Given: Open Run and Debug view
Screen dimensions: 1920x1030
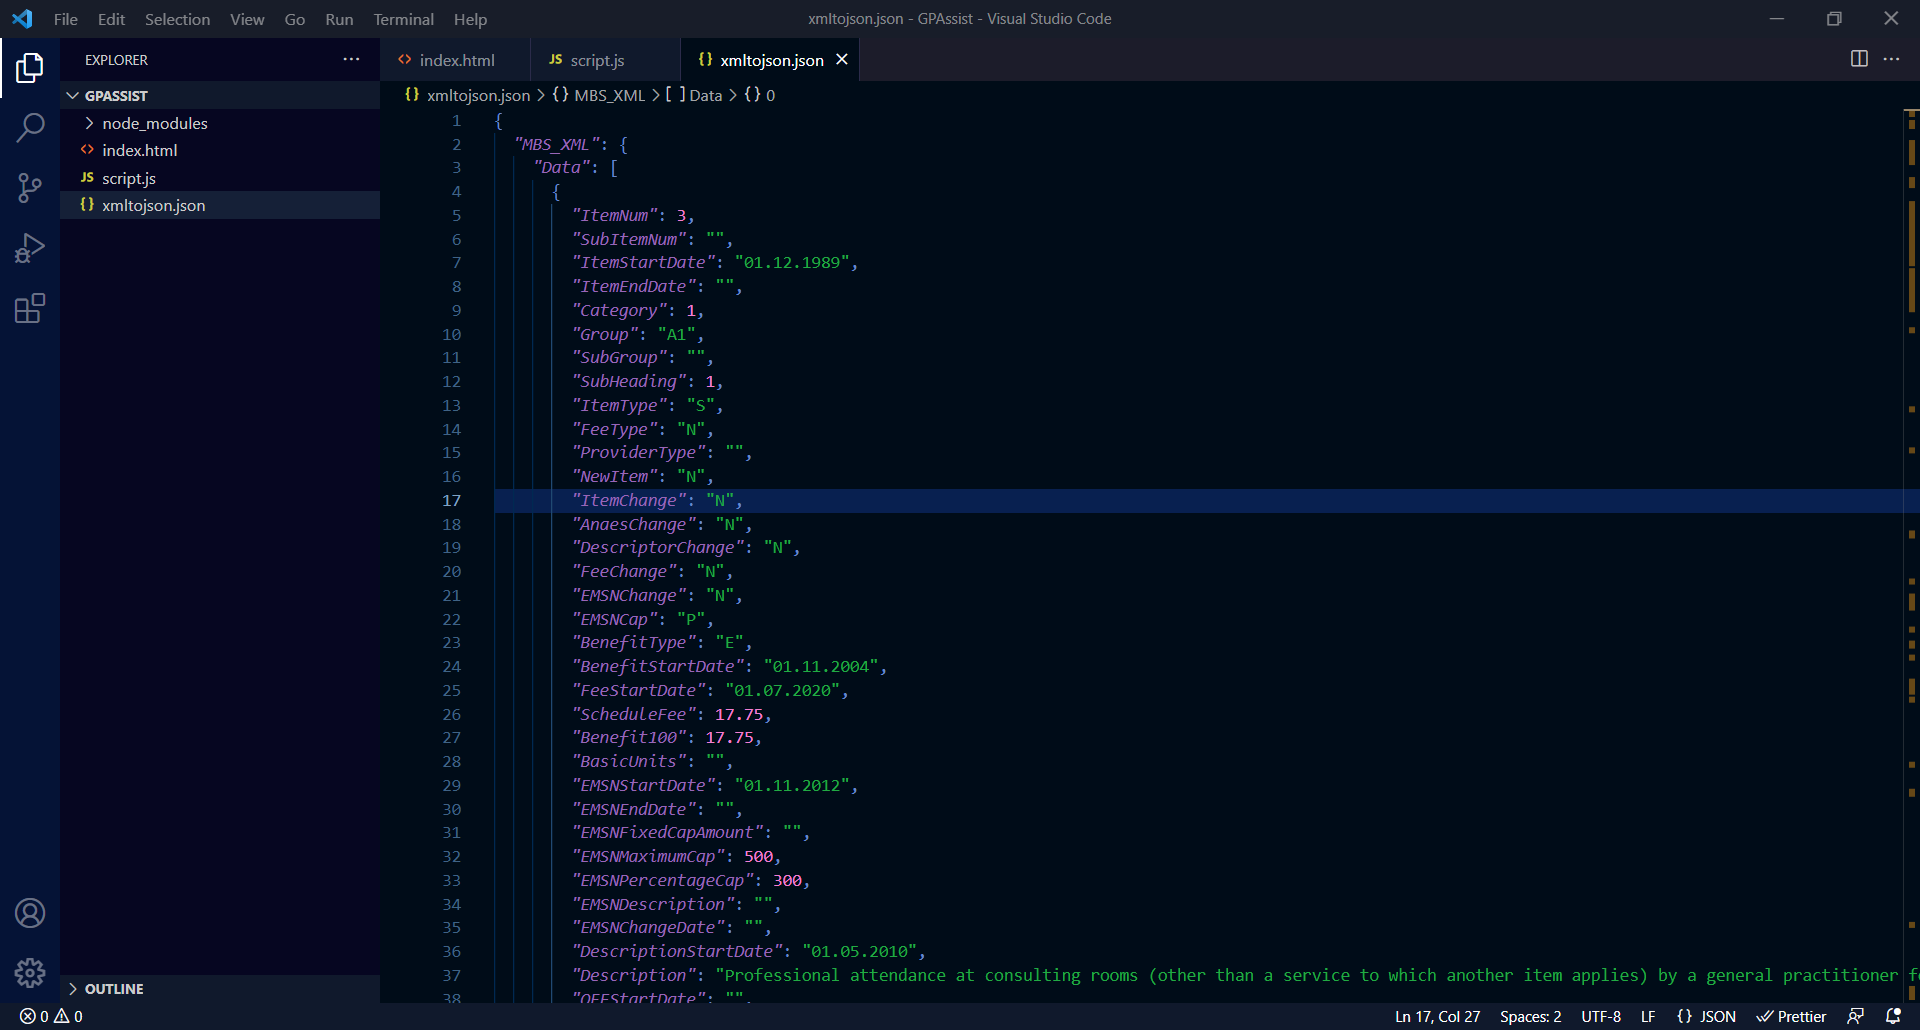Looking at the screenshot, I should tap(30, 248).
